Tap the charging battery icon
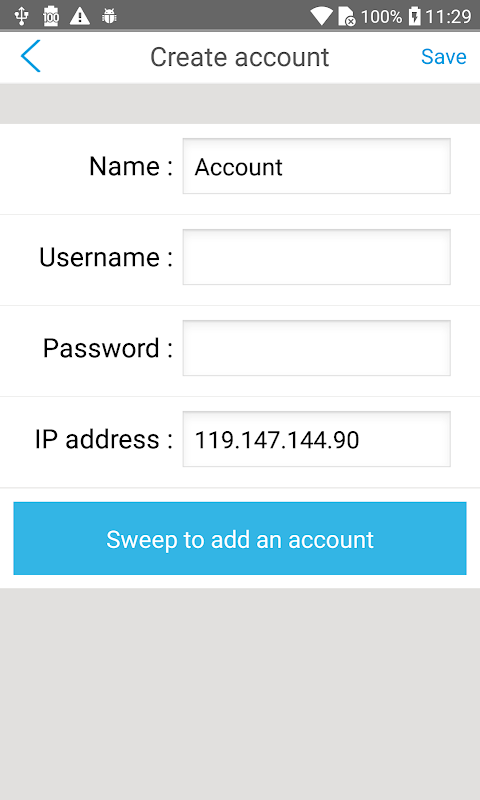Image resolution: width=480 pixels, height=800 pixels. click(x=415, y=16)
